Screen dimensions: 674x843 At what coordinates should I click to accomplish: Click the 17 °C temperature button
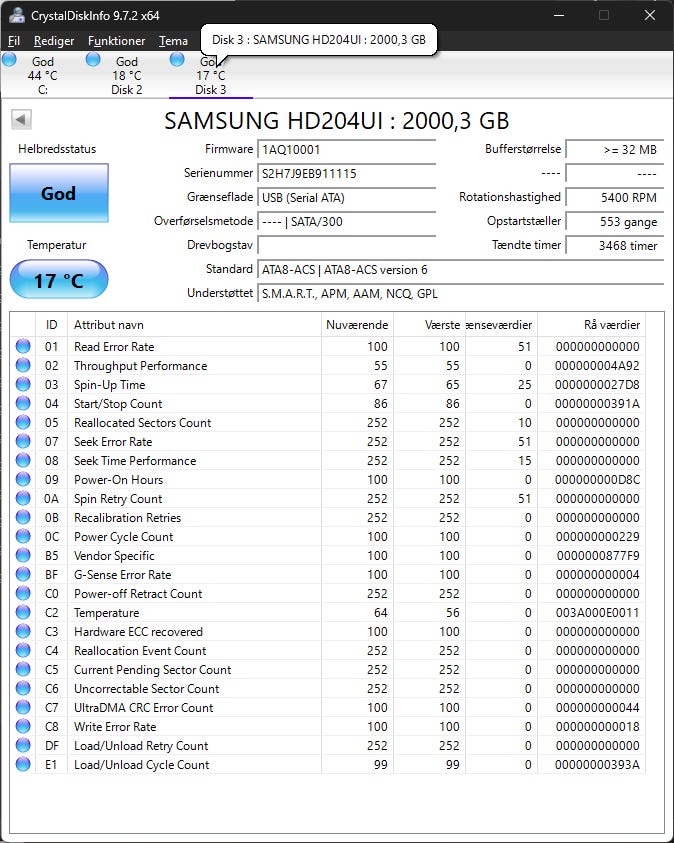(59, 279)
